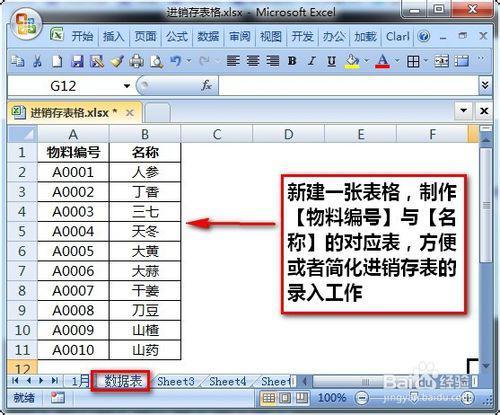
Task: Open the Office round logo button
Action: click(x=26, y=25)
